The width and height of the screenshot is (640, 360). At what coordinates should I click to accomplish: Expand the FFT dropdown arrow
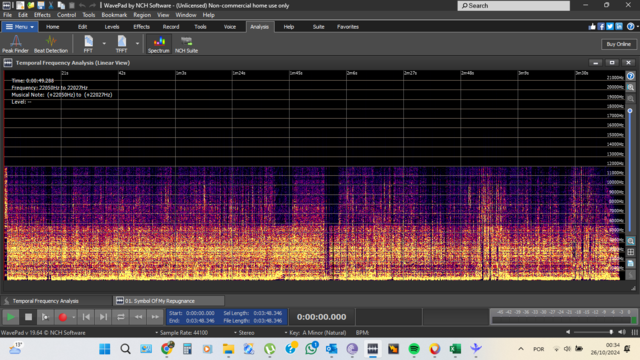(x=104, y=43)
